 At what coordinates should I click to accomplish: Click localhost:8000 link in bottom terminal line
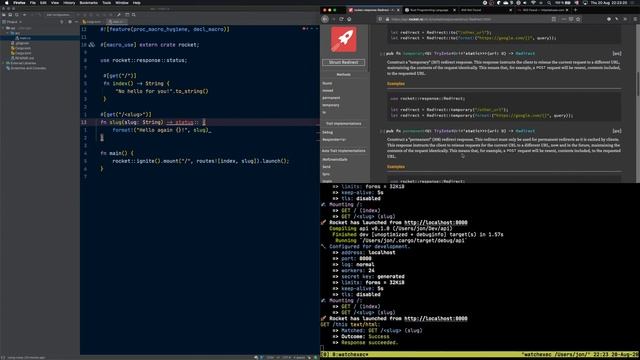tap(436, 319)
